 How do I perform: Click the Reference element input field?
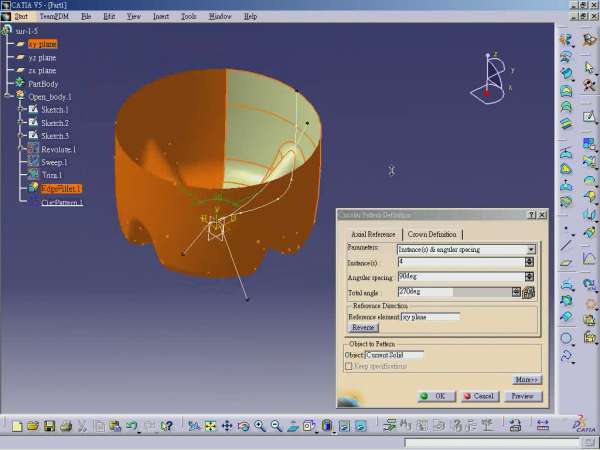430,316
